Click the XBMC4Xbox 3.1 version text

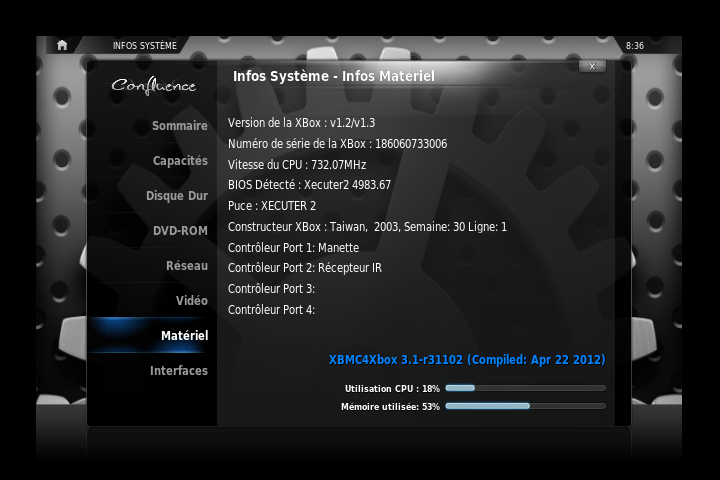tap(467, 359)
